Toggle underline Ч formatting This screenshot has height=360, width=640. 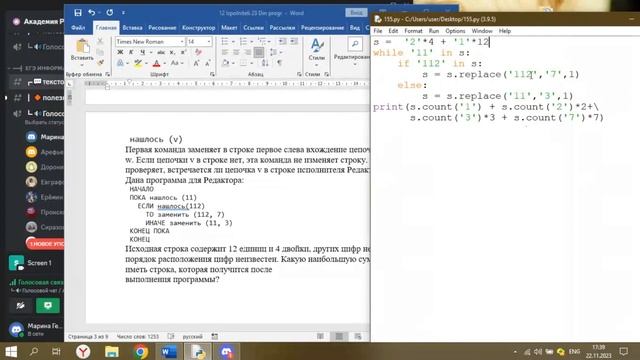(x=142, y=52)
